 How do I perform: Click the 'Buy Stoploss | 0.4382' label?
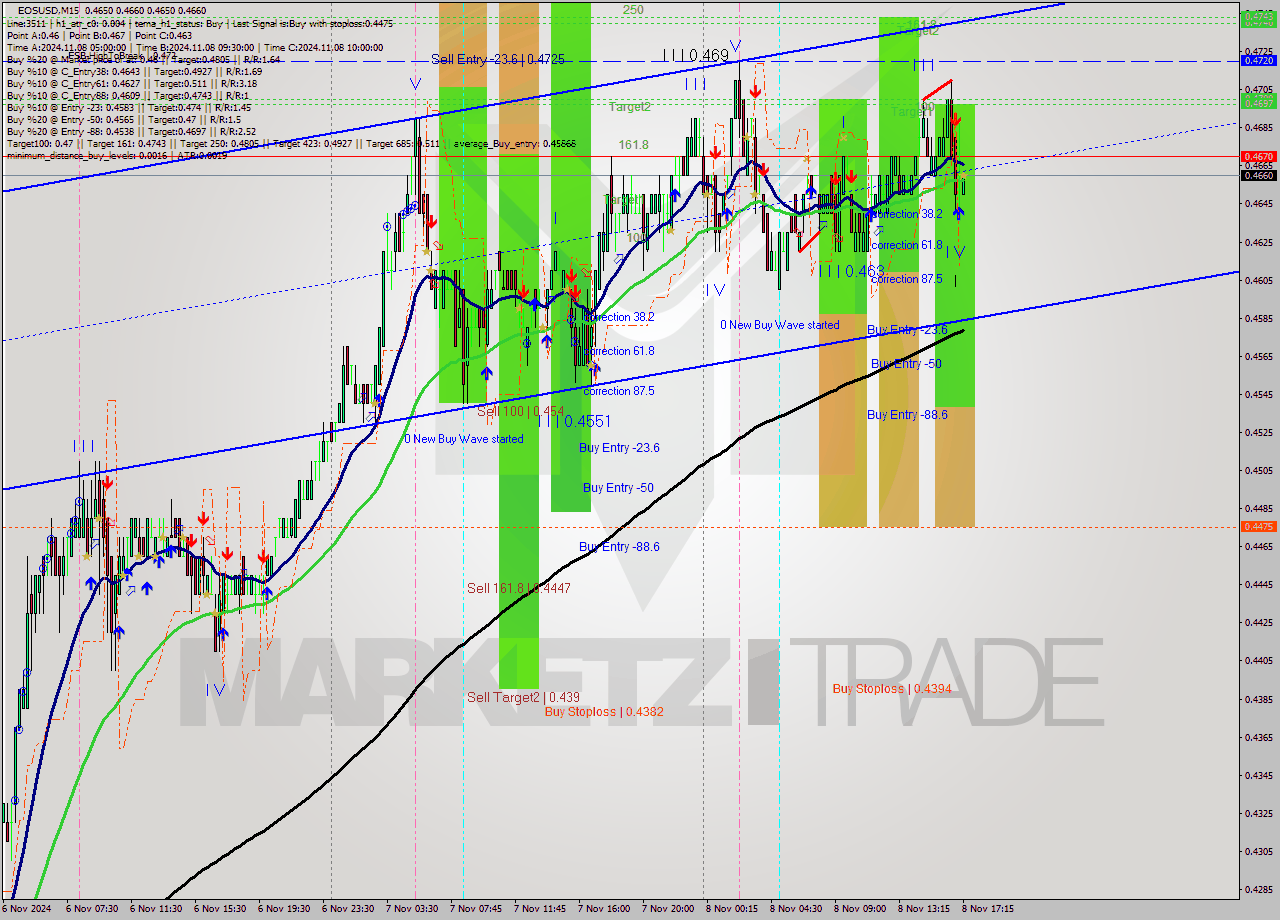604,712
